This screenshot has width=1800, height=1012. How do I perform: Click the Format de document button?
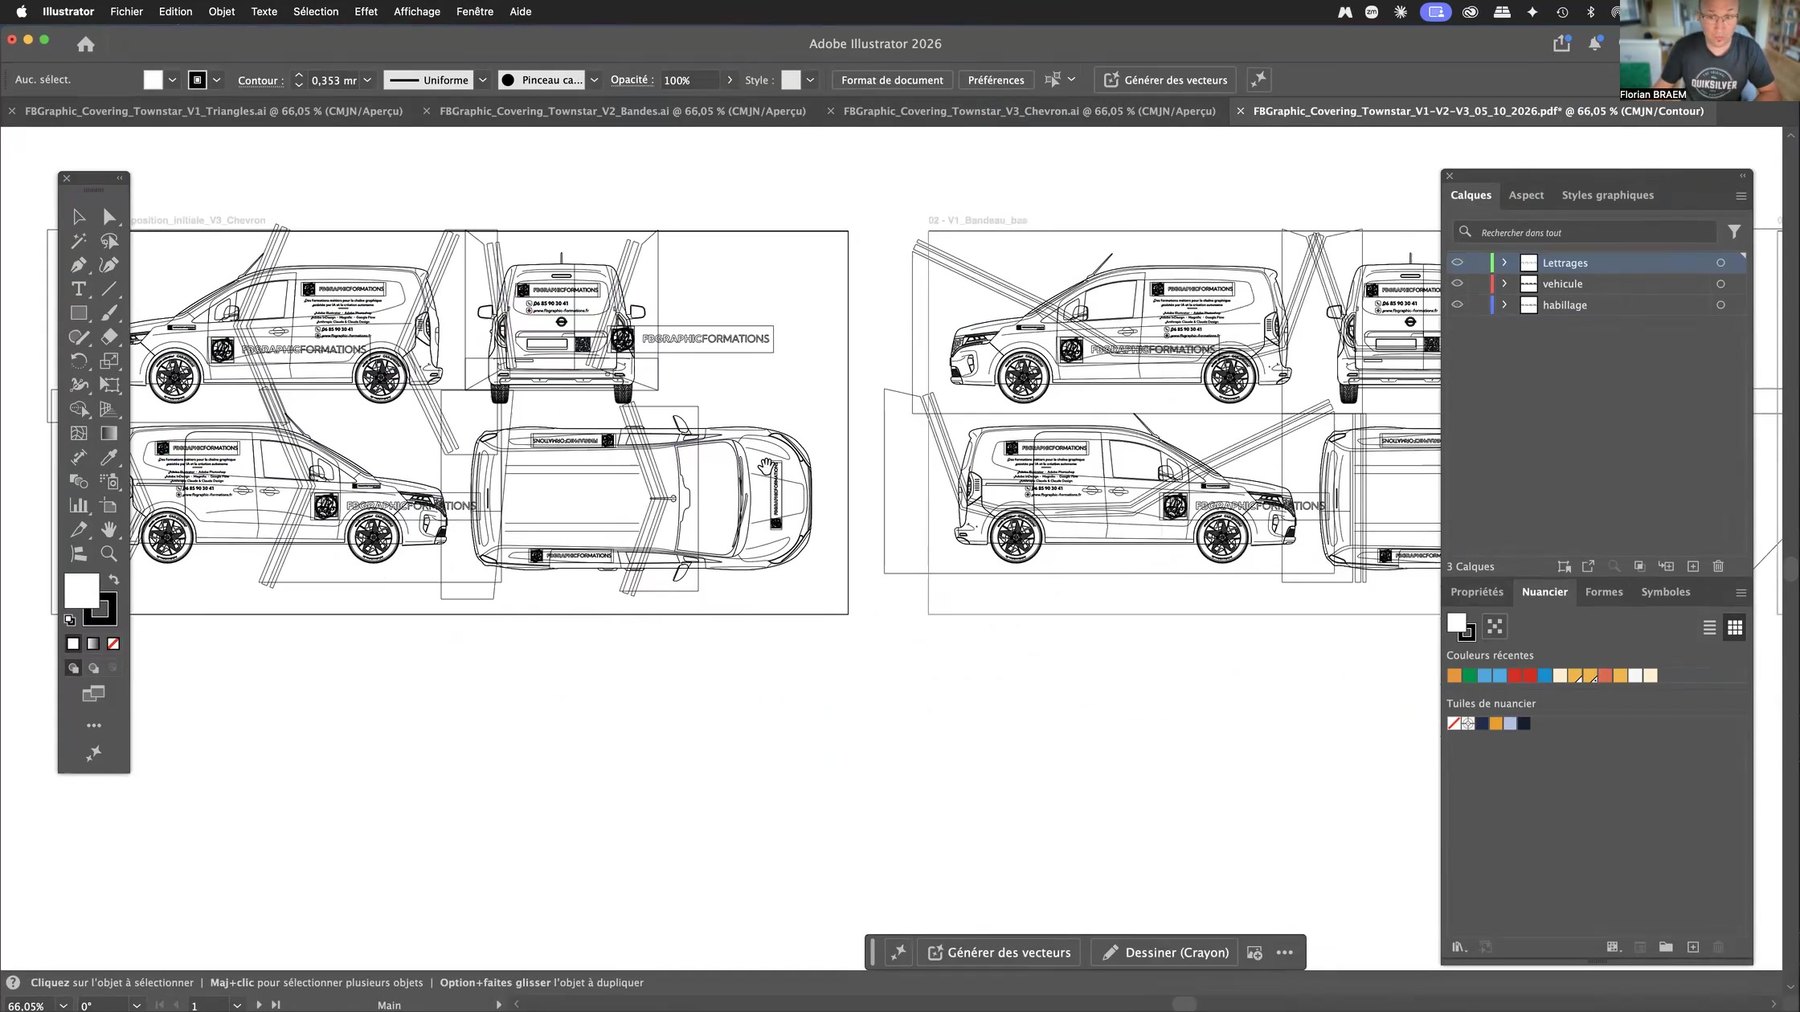tap(892, 80)
